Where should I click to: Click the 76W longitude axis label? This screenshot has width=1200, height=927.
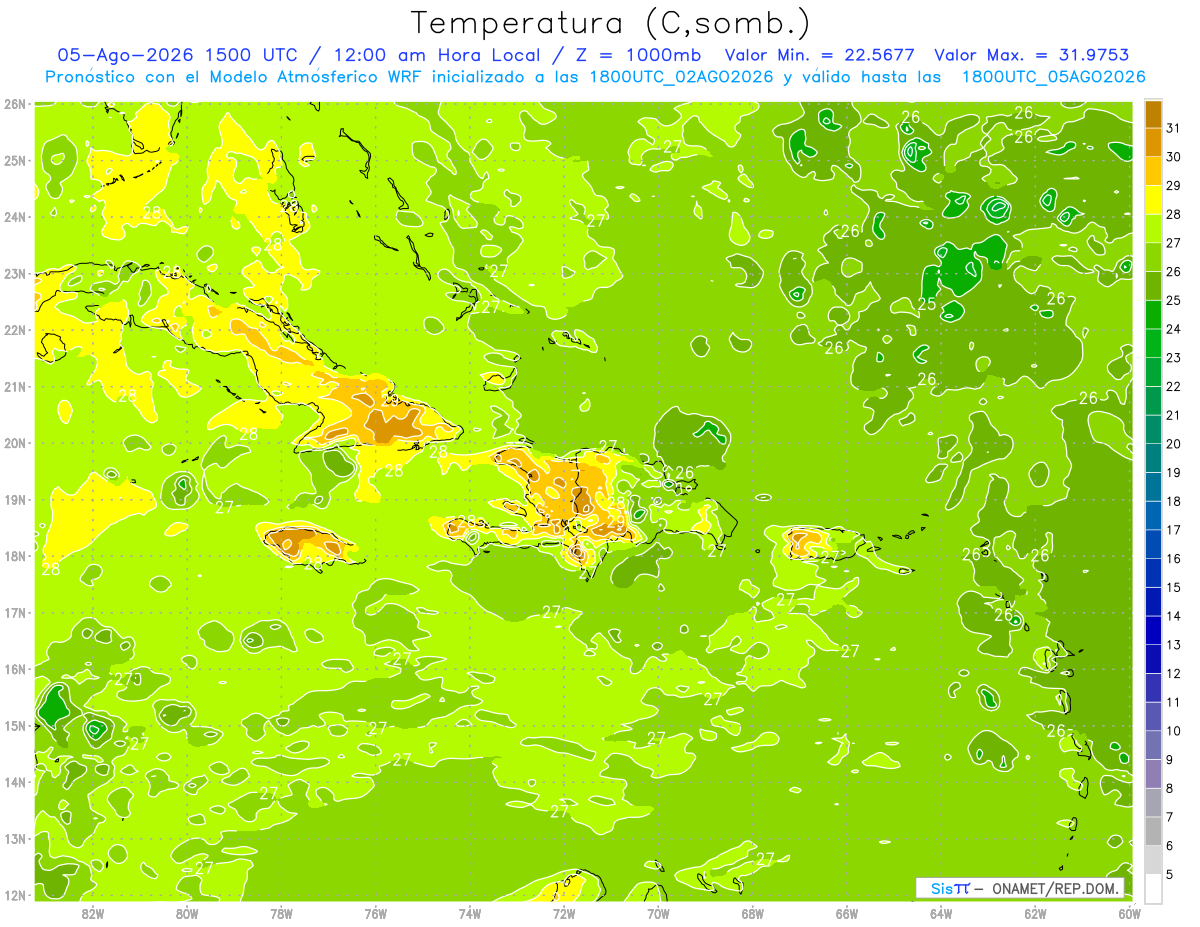[375, 914]
